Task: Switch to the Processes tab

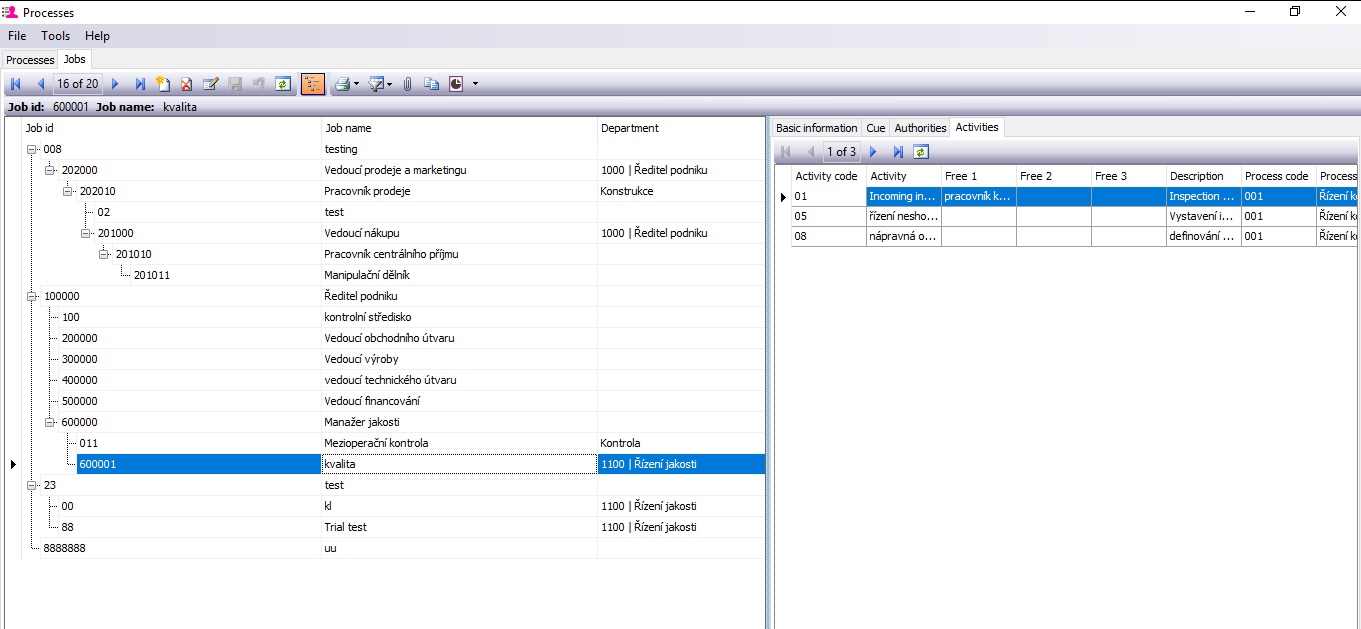Action: coord(30,60)
